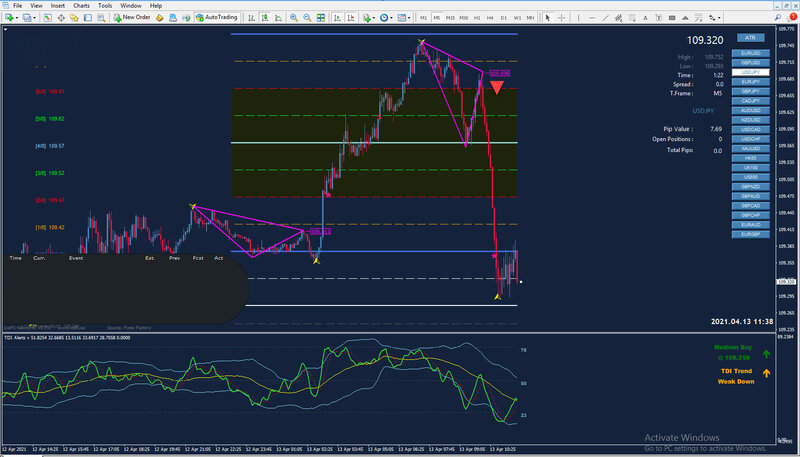Select the M30 timeframe
Viewport: 800px width, 457px height.
click(x=464, y=18)
